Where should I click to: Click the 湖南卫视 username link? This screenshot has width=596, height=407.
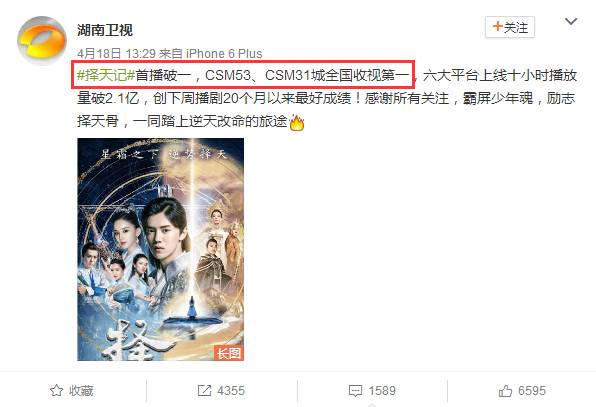point(105,30)
